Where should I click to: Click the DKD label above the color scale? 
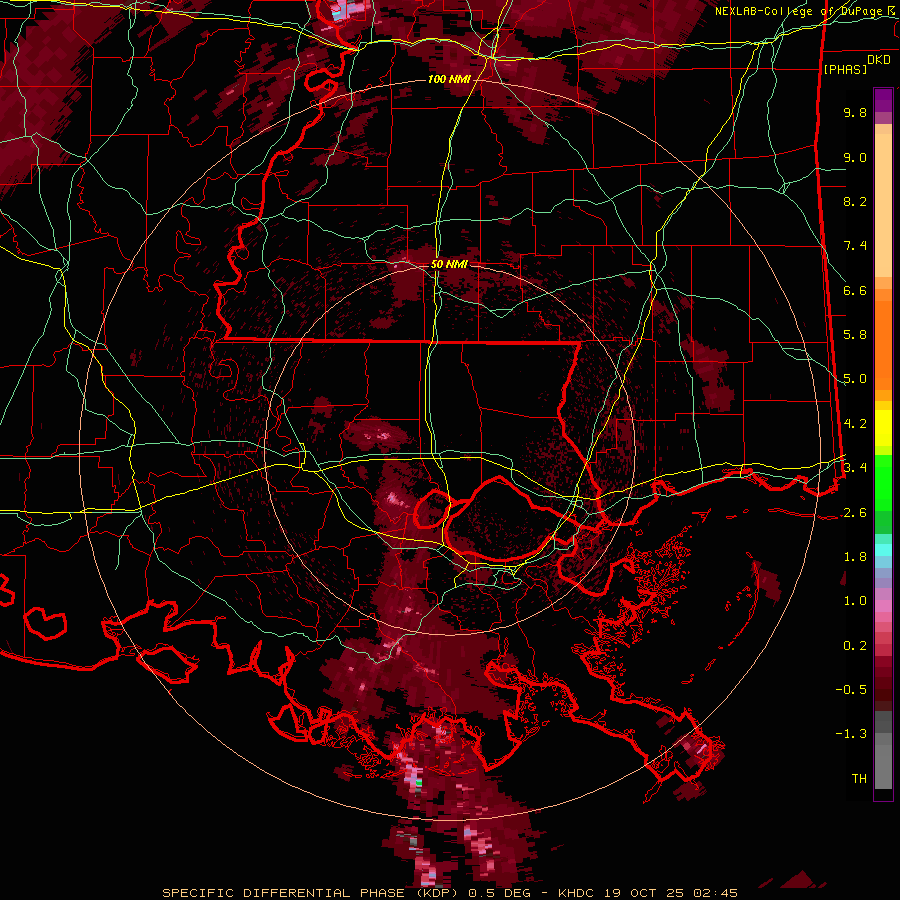pyautogui.click(x=879, y=60)
